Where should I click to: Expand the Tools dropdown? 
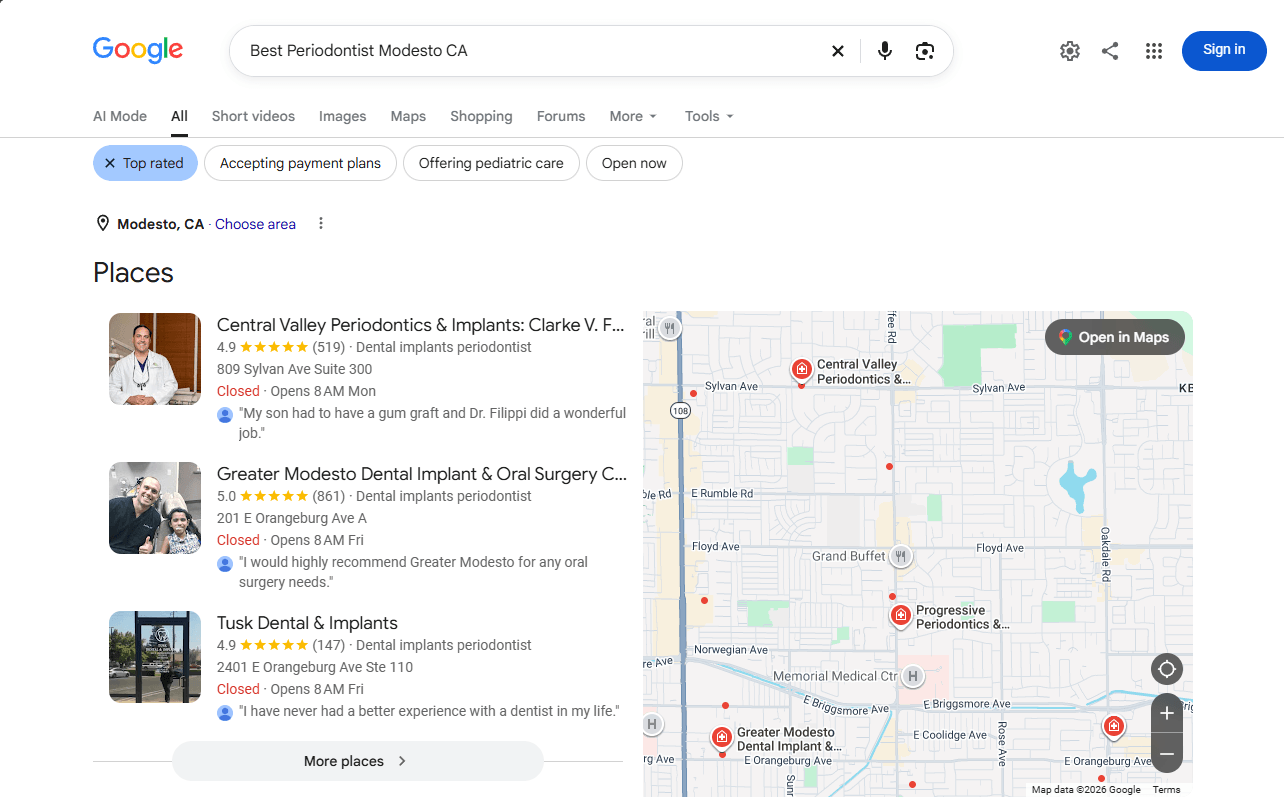tap(709, 116)
